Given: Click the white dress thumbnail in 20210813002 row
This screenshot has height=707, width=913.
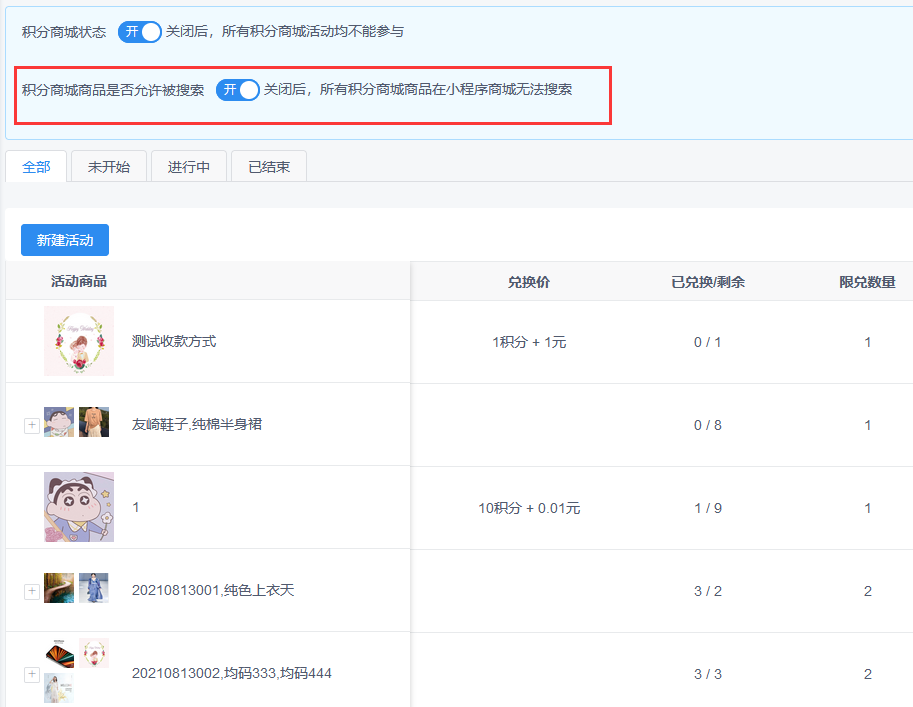Looking at the screenshot, I should [x=59, y=688].
